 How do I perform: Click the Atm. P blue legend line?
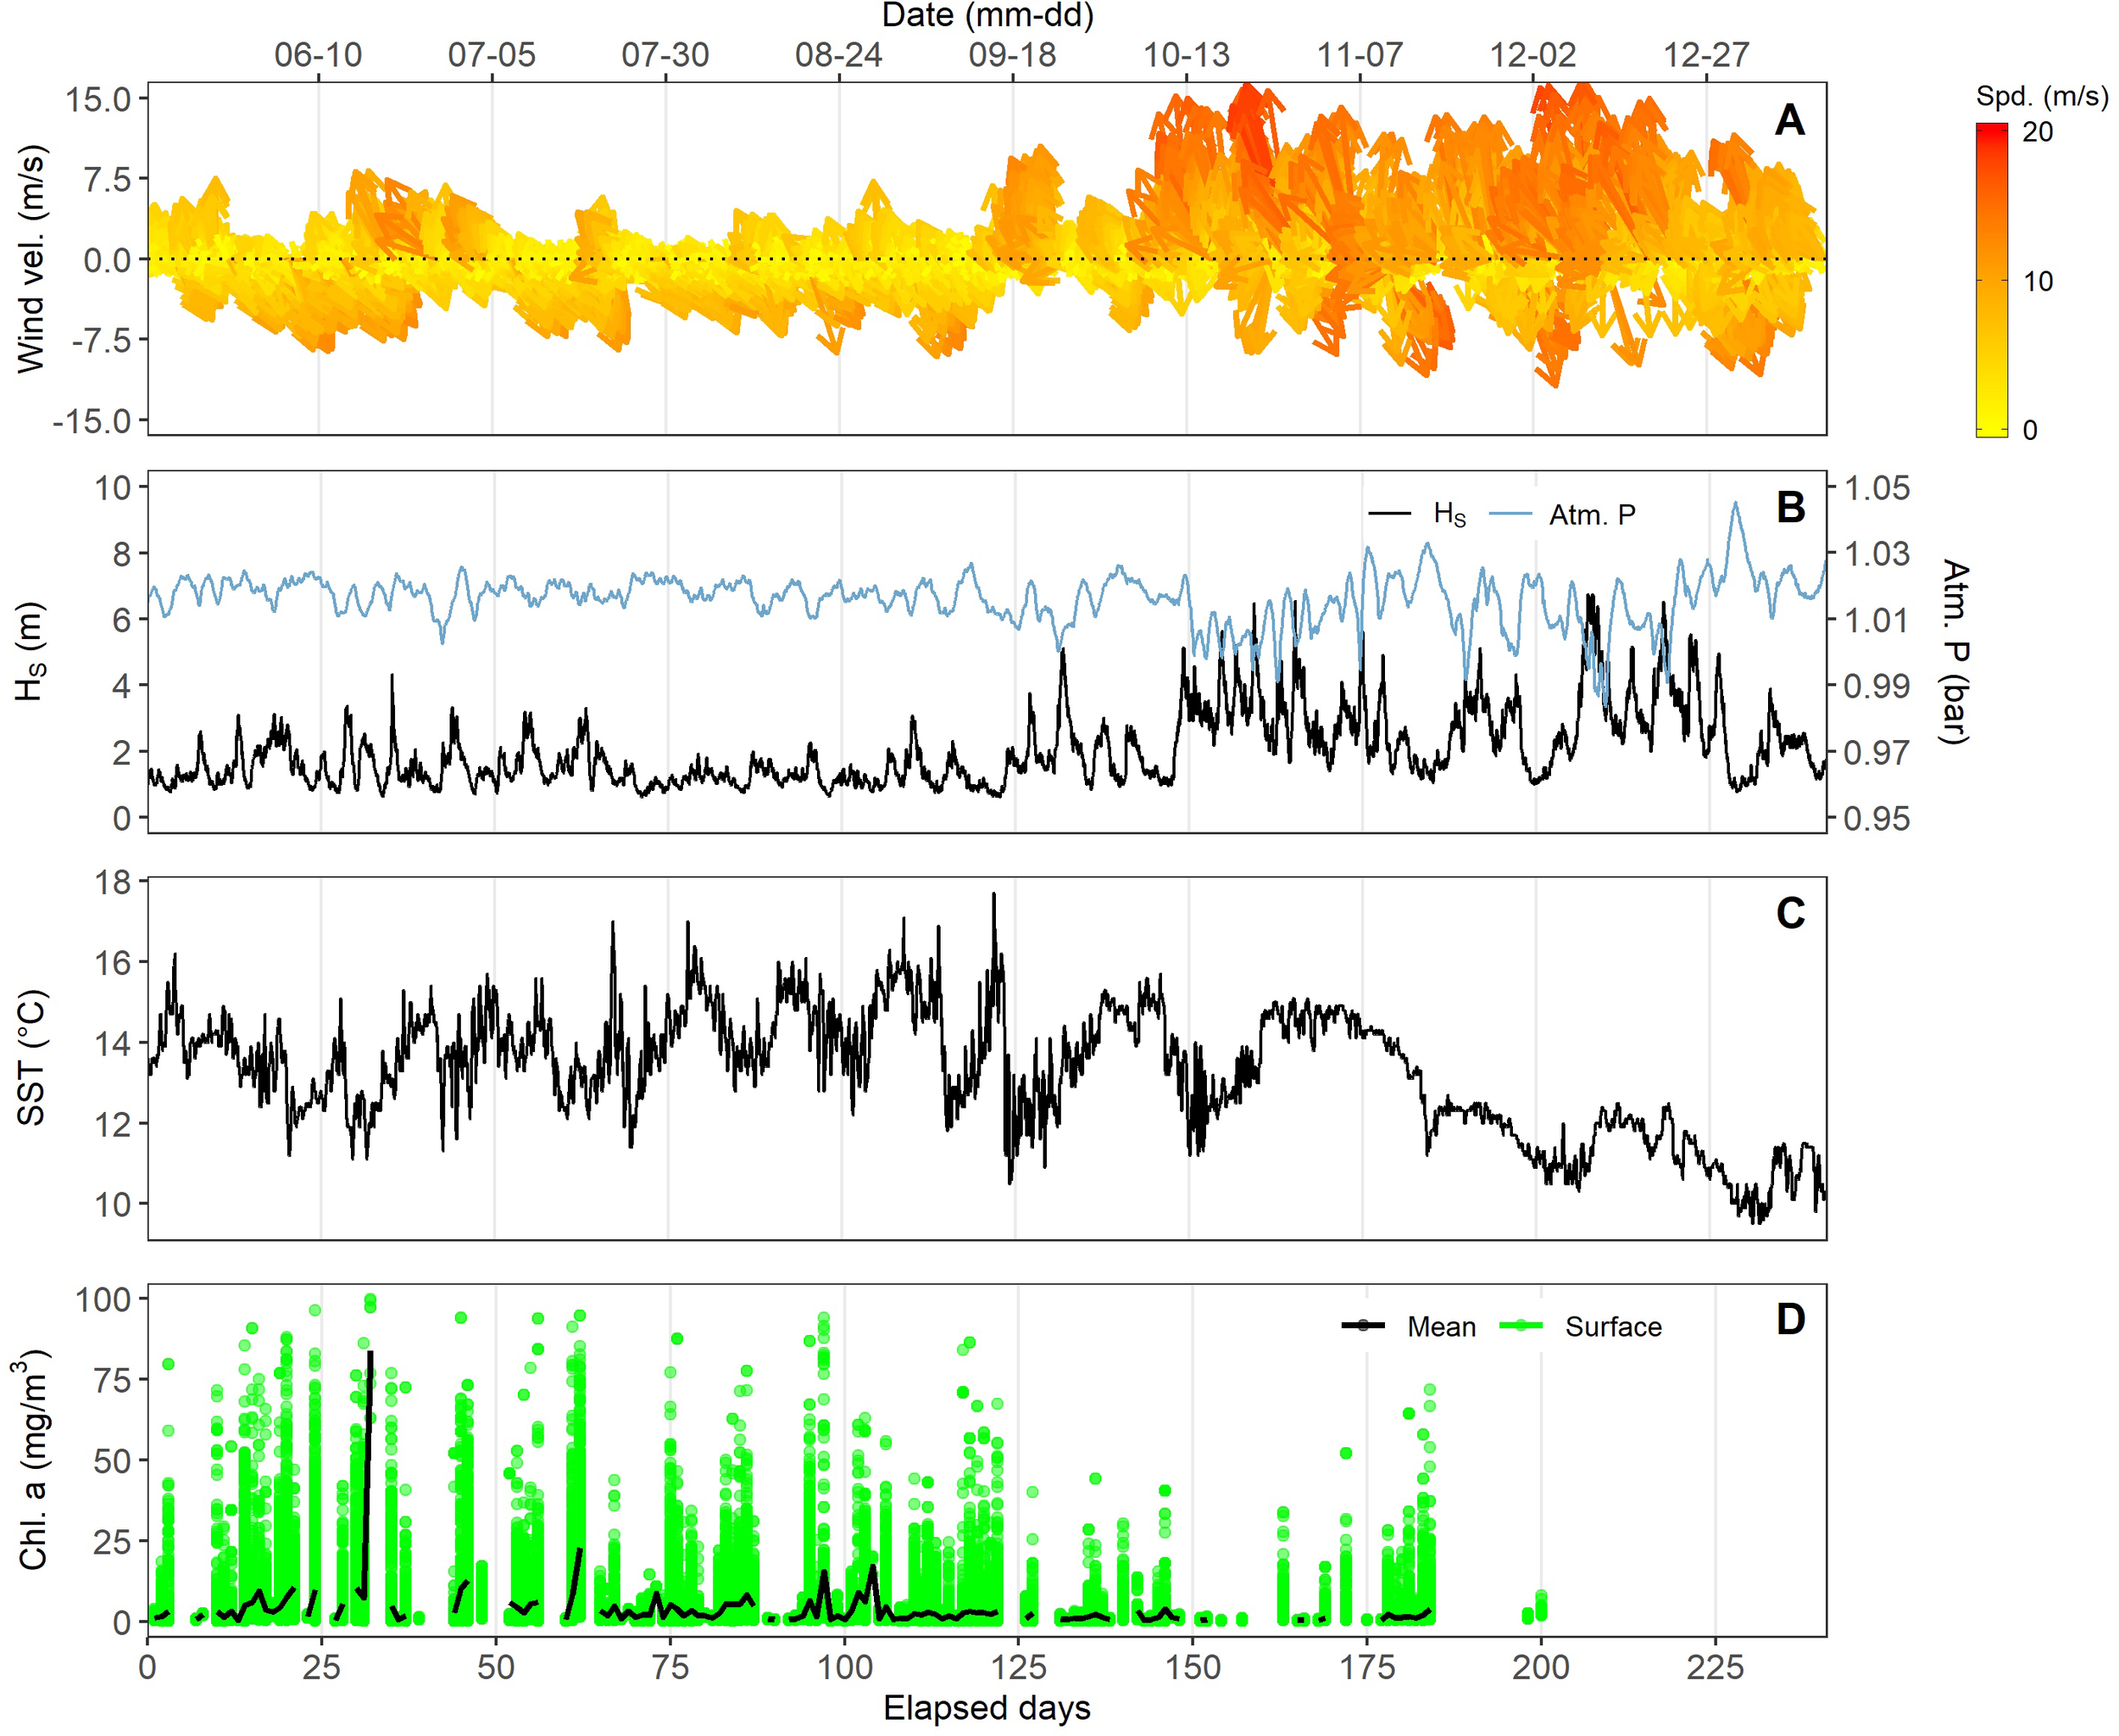[x=1510, y=514]
